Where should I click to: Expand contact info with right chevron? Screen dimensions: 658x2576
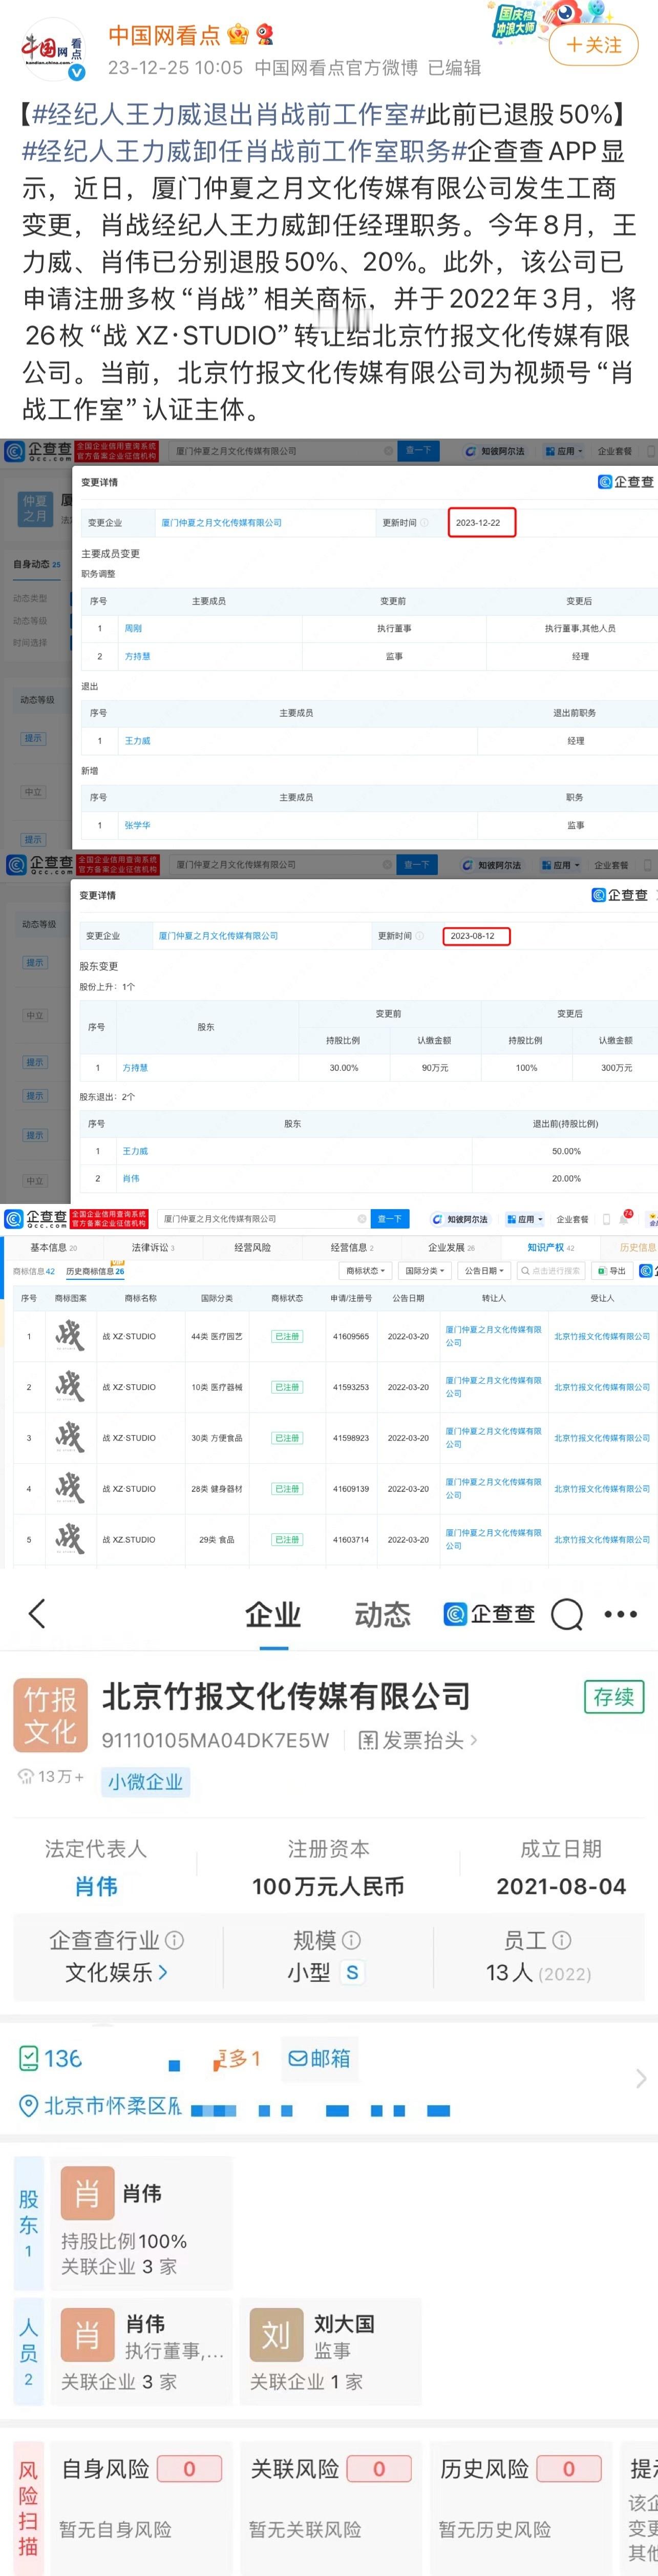[640, 2079]
